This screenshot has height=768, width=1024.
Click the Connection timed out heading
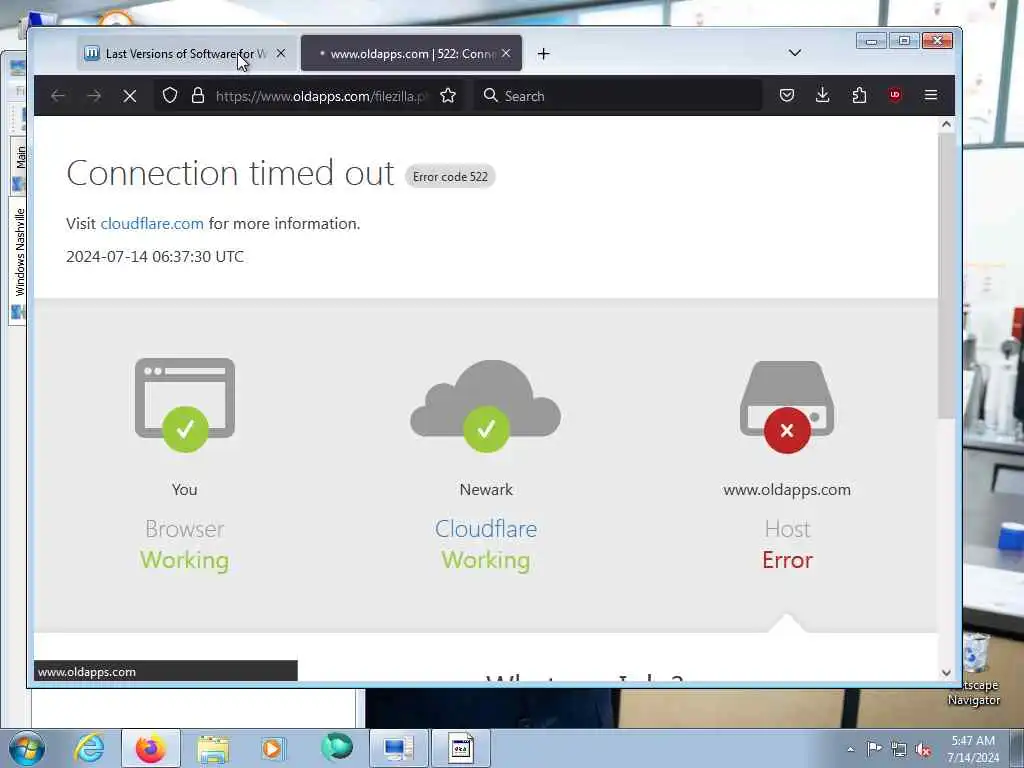pos(230,174)
